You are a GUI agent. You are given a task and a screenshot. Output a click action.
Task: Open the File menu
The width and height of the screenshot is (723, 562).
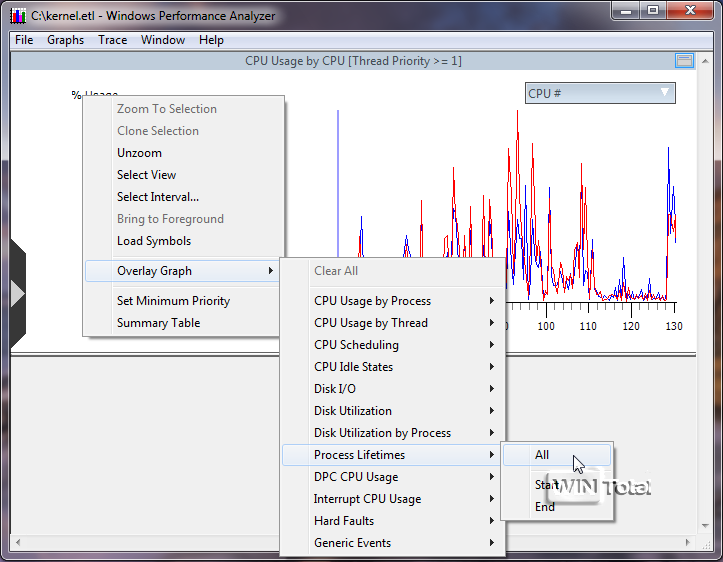pyautogui.click(x=24, y=40)
